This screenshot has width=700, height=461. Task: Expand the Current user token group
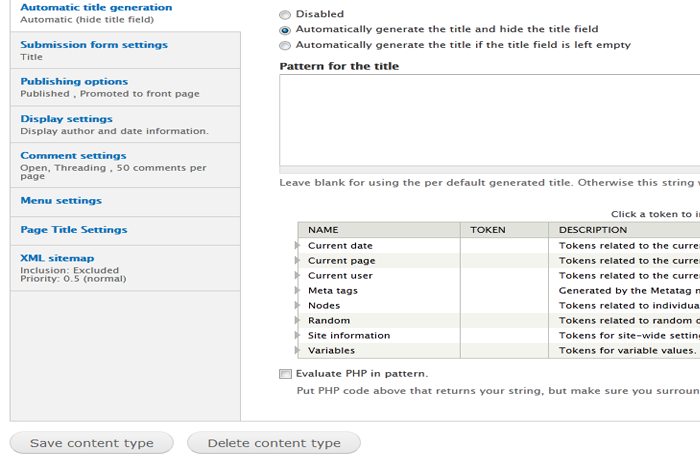(x=297, y=275)
